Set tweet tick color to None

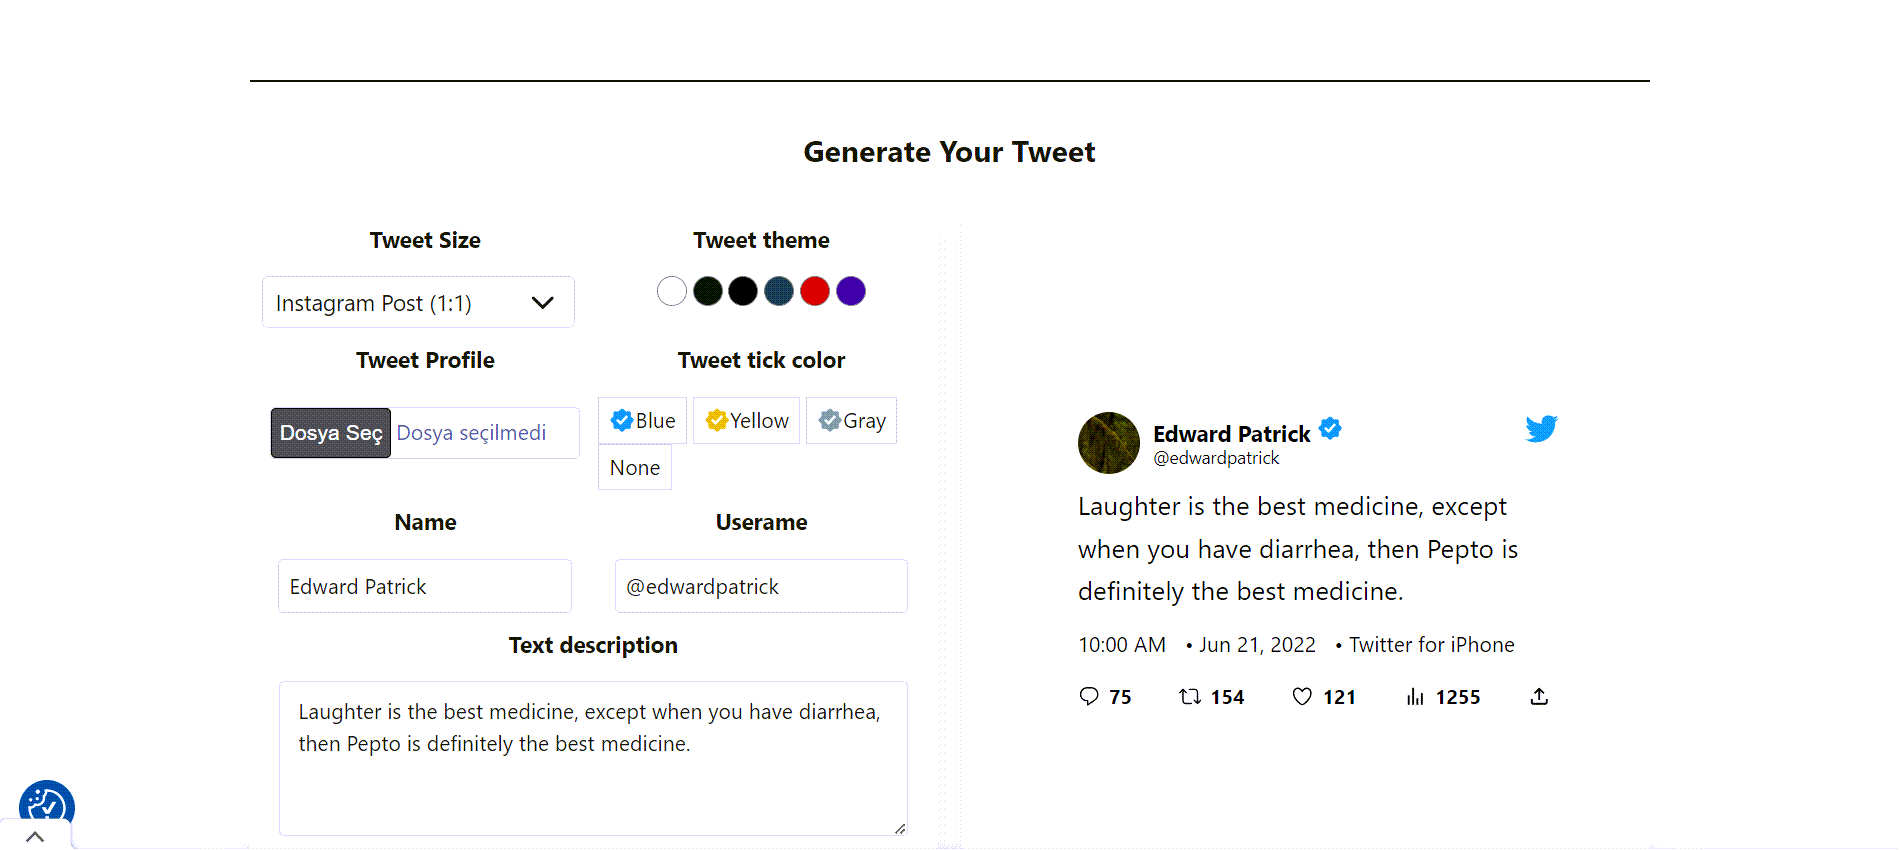point(634,467)
